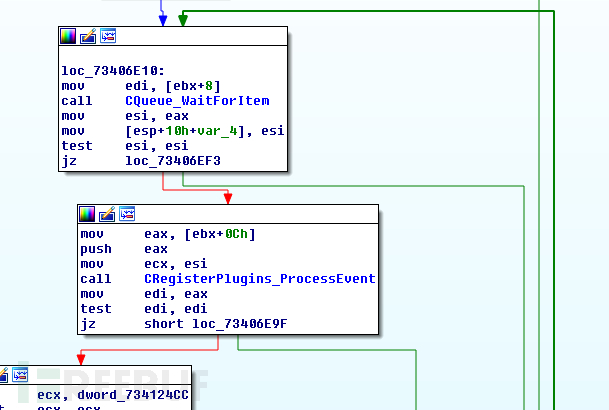Click jump target loc_73406EF3
This screenshot has height=410, width=609.
pos(173,161)
